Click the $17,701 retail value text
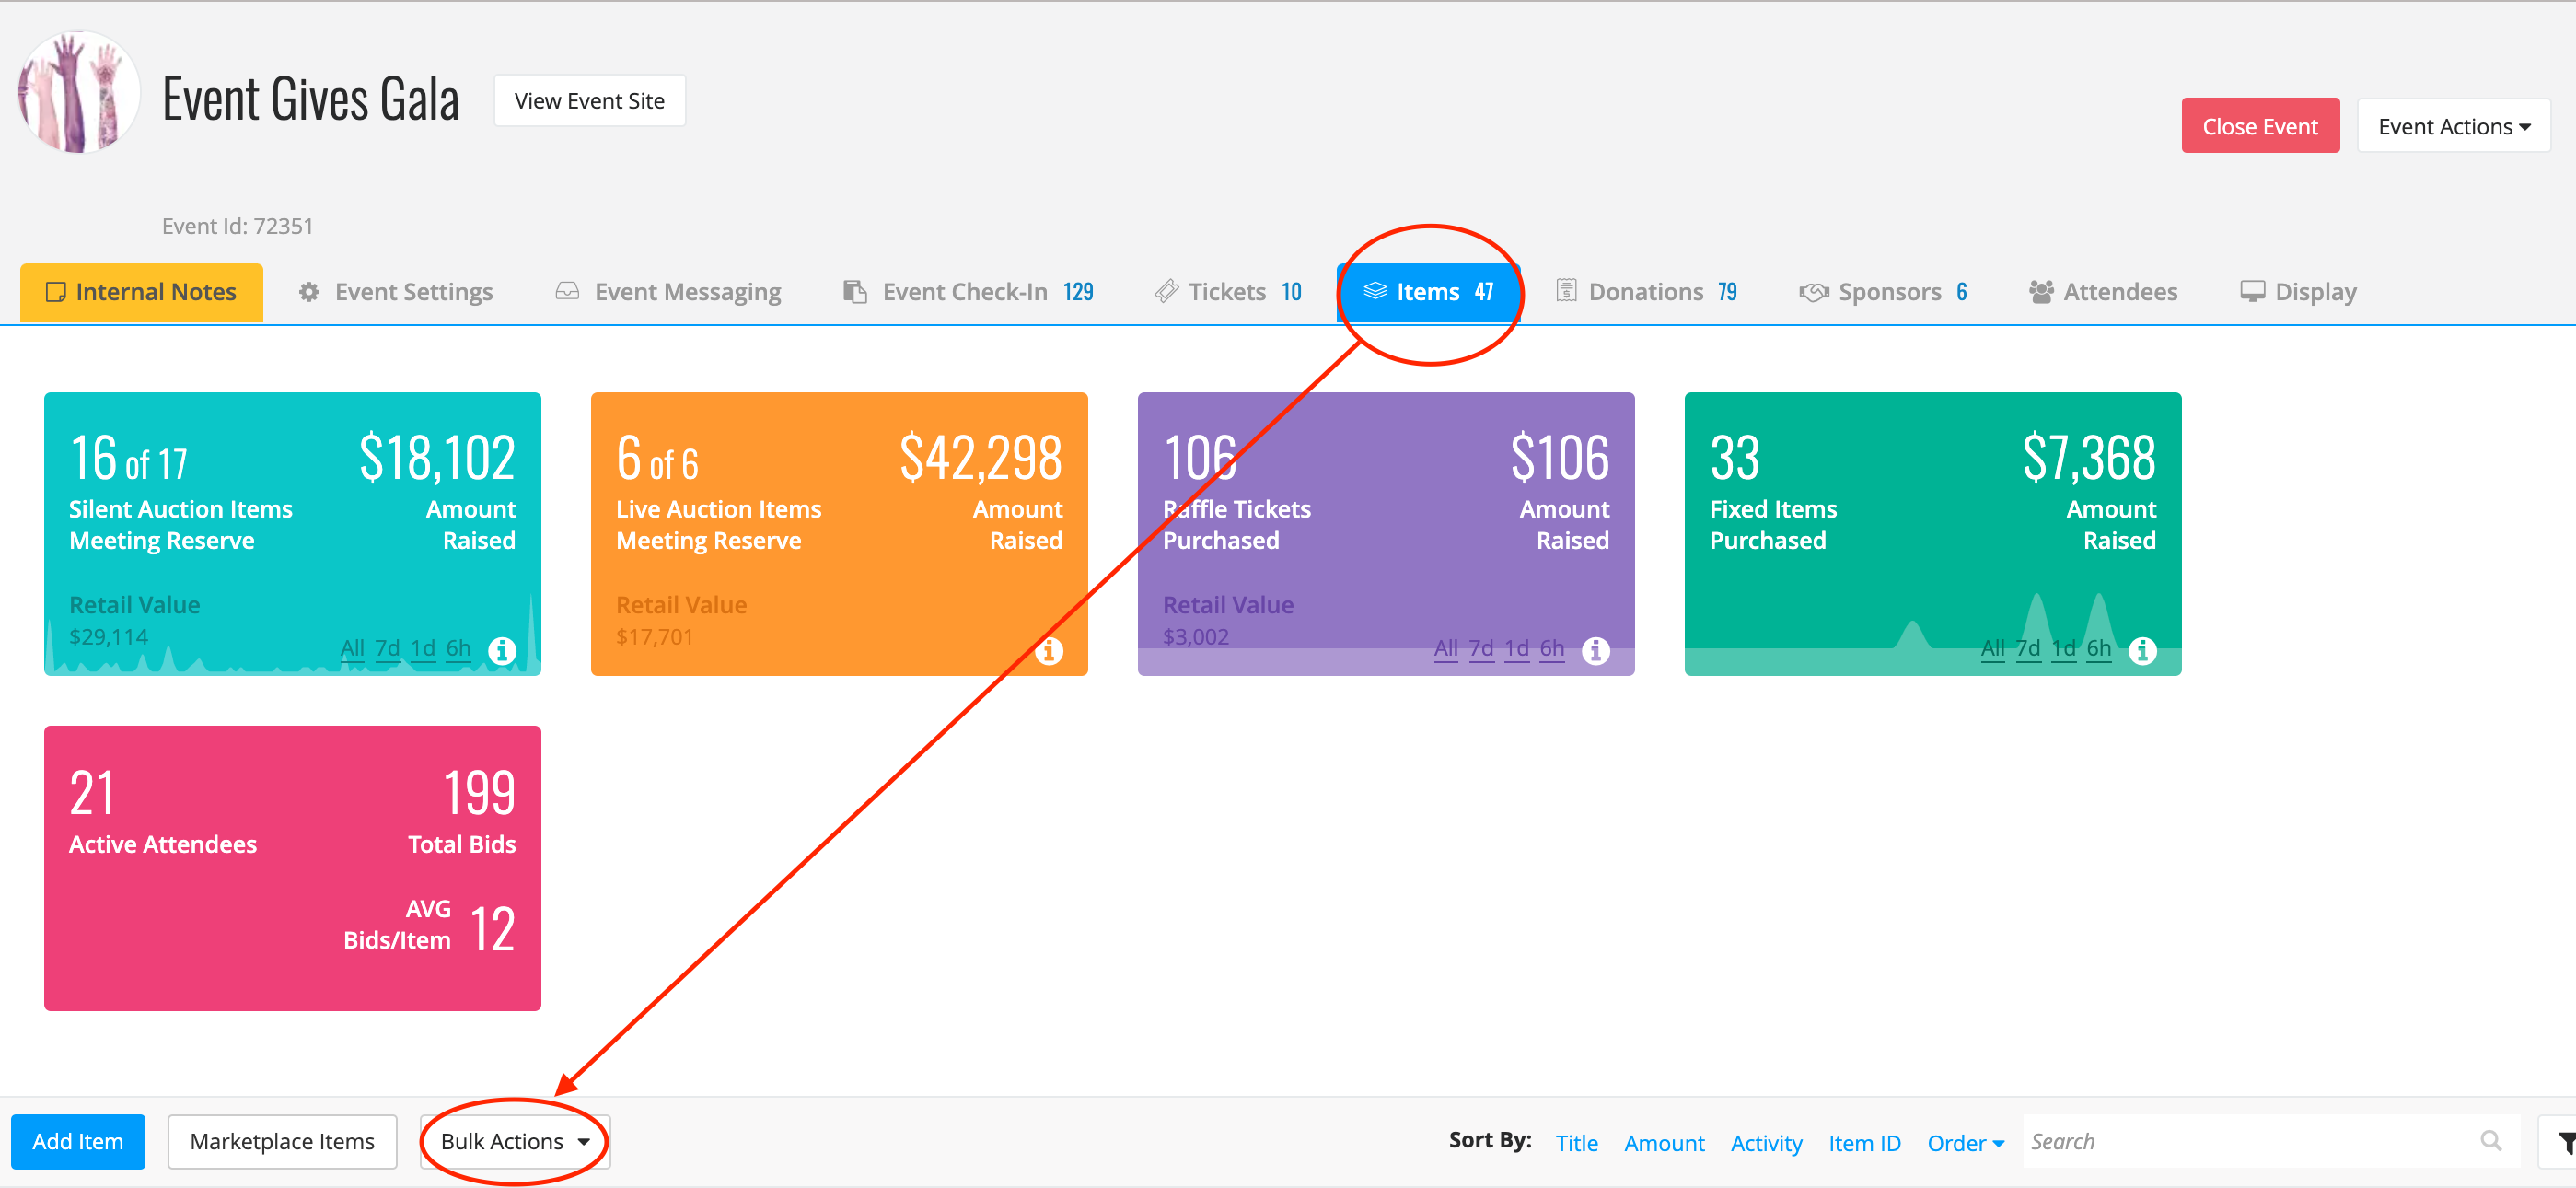This screenshot has width=2576, height=1188. tap(655, 637)
